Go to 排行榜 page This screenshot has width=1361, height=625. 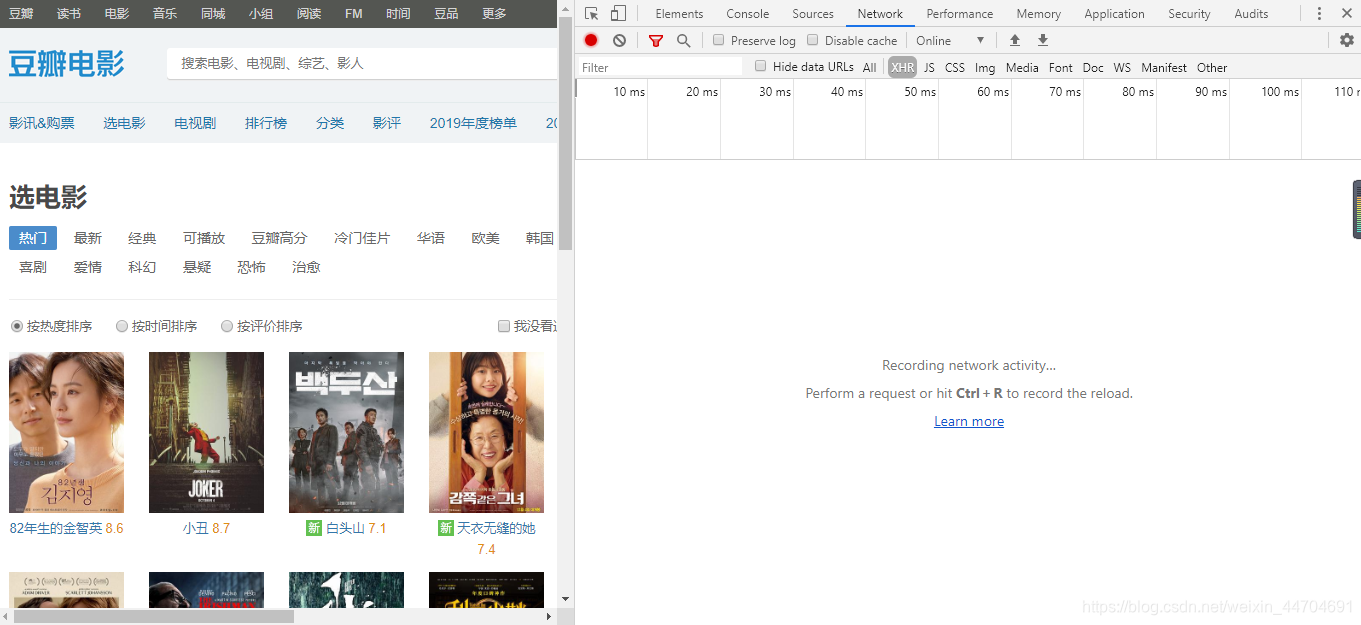(266, 123)
